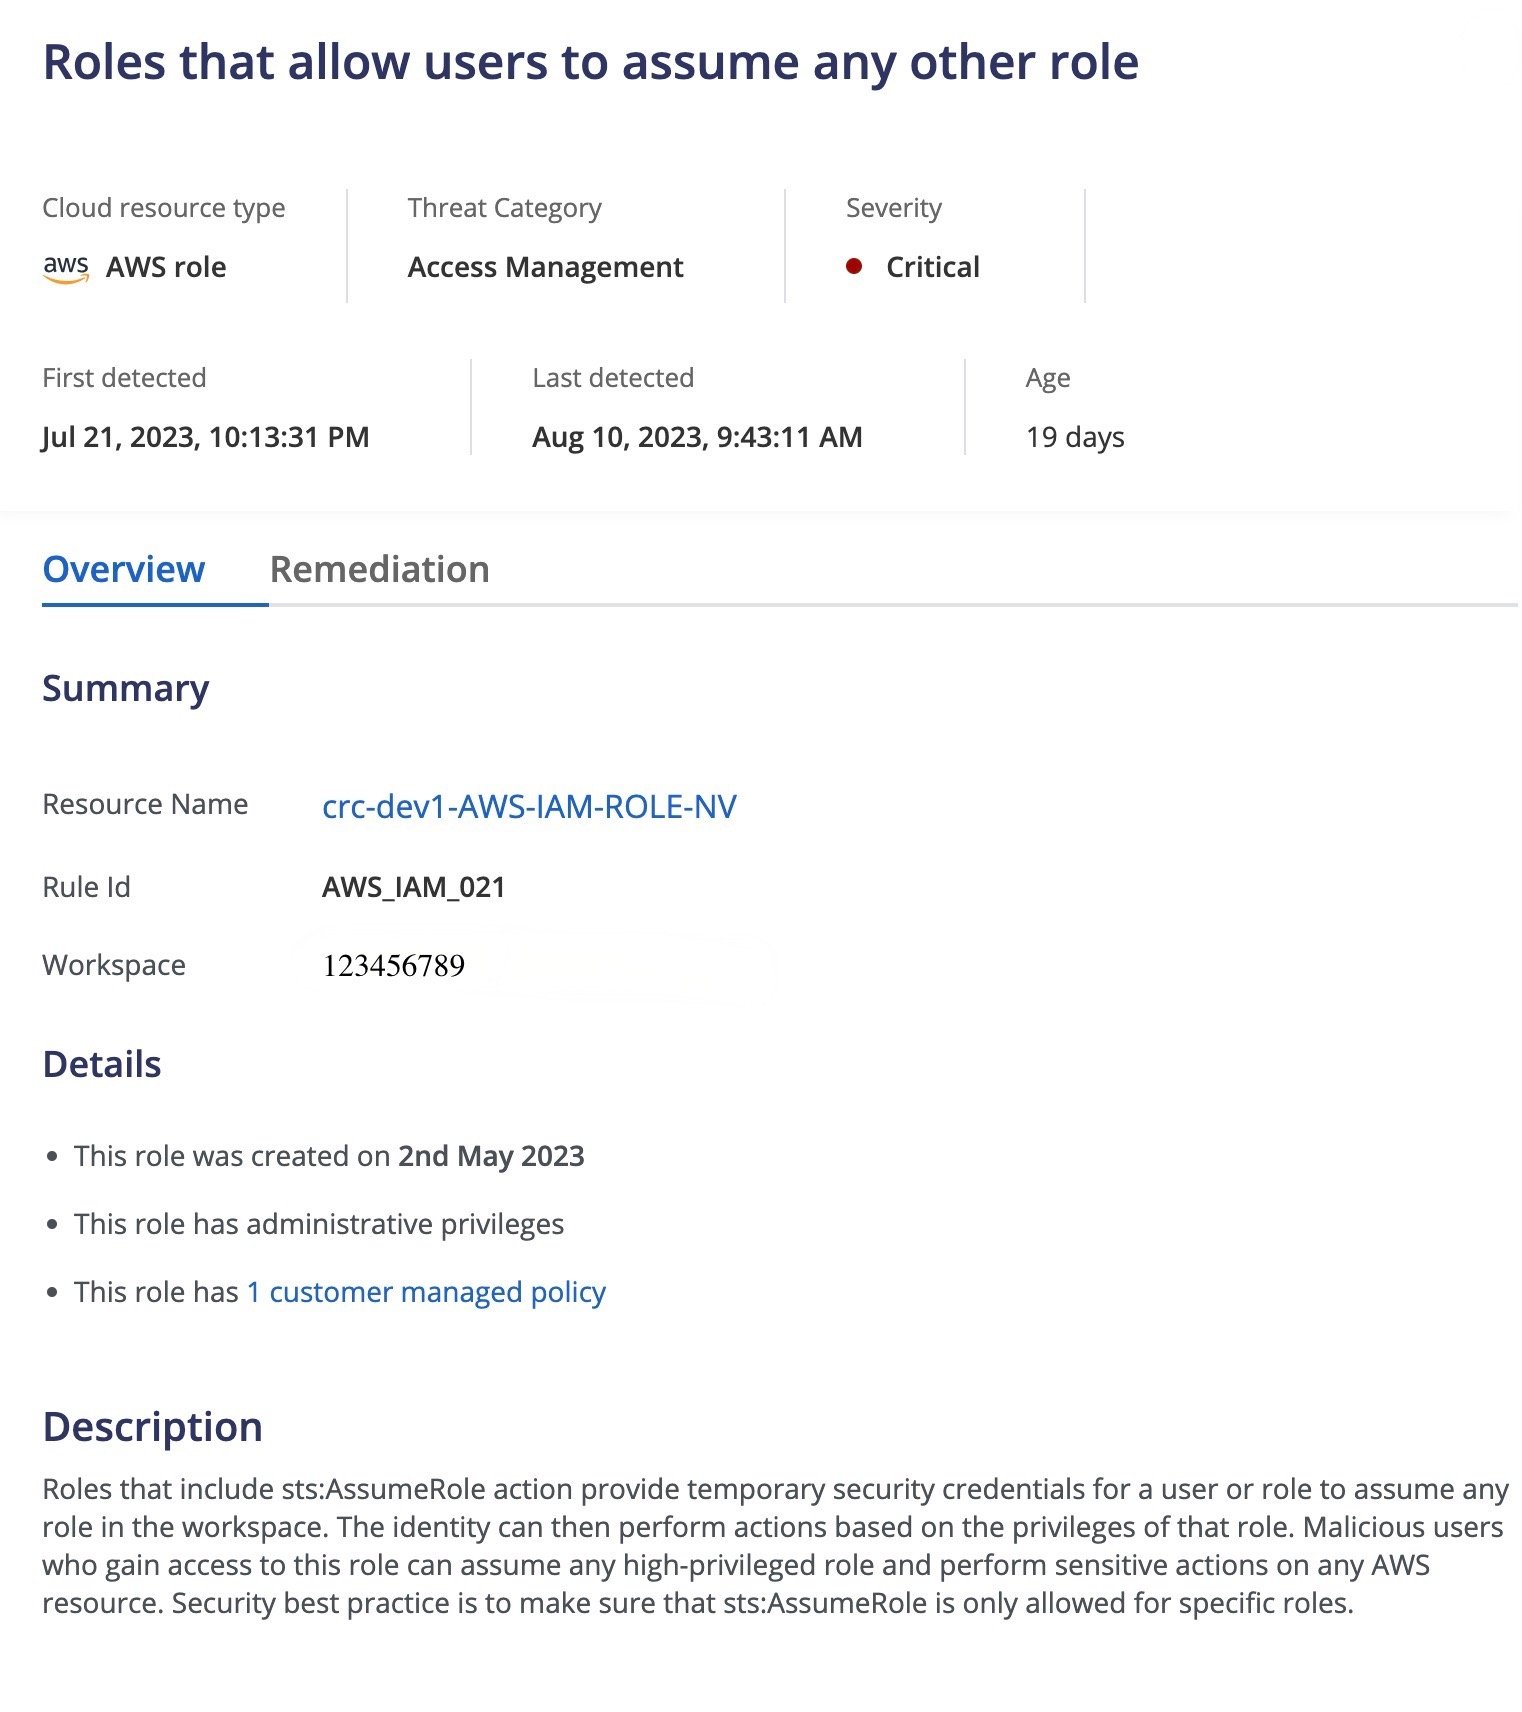The height and width of the screenshot is (1712, 1522).
Task: Open the 1 customer managed policy link
Action: [x=426, y=1292]
